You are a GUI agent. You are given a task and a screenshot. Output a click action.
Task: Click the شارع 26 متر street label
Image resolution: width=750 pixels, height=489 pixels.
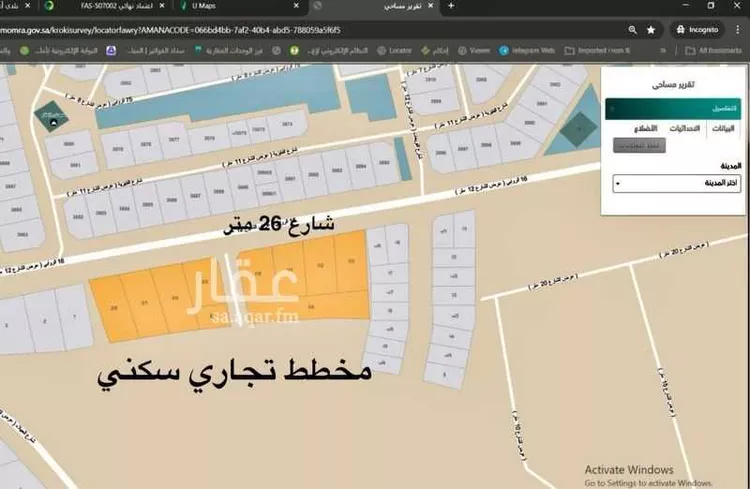279,224
